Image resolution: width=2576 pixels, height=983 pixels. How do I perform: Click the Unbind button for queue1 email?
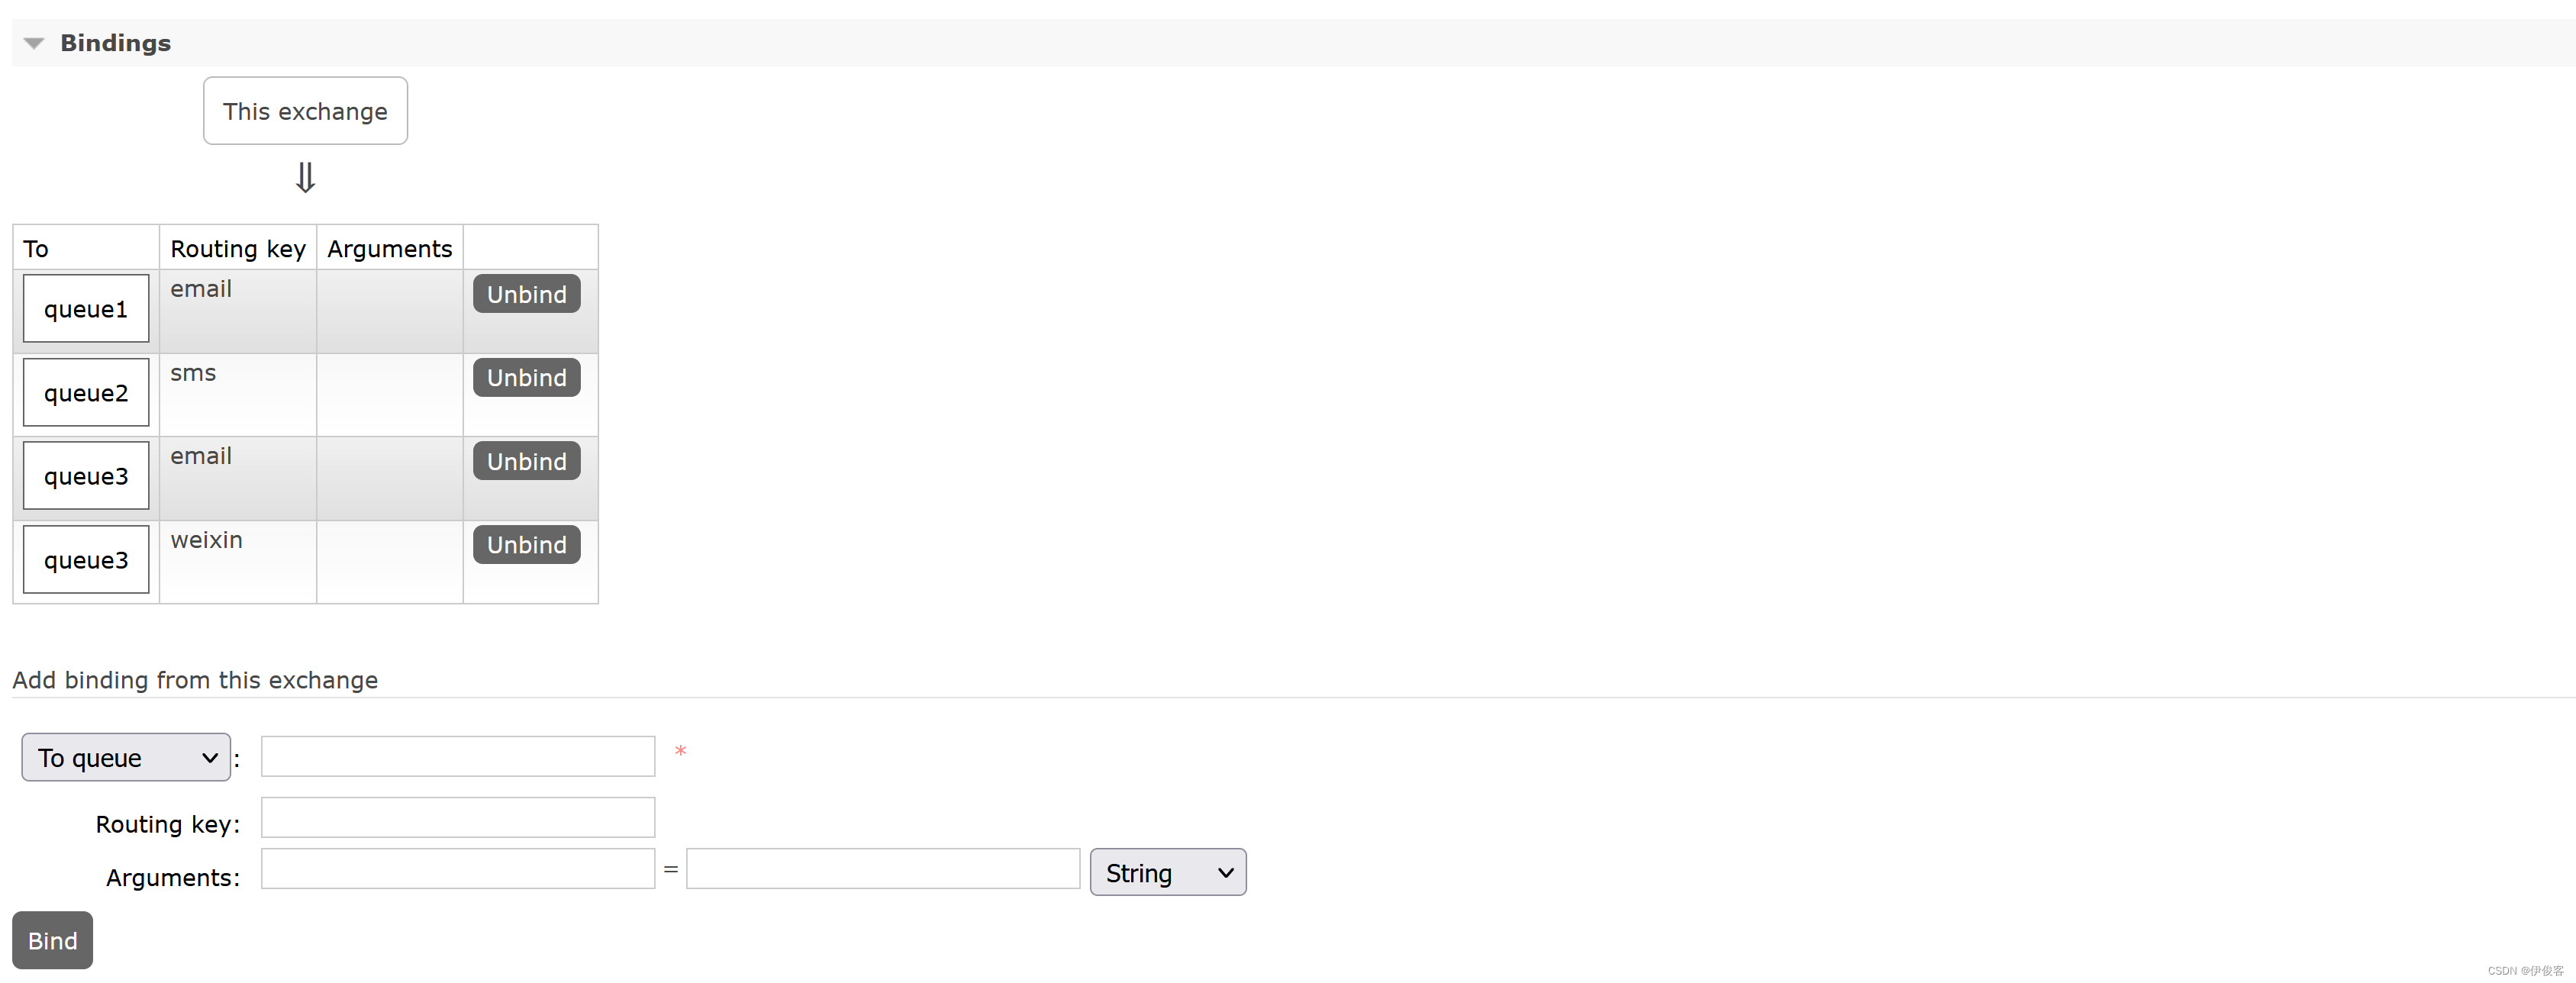524,295
